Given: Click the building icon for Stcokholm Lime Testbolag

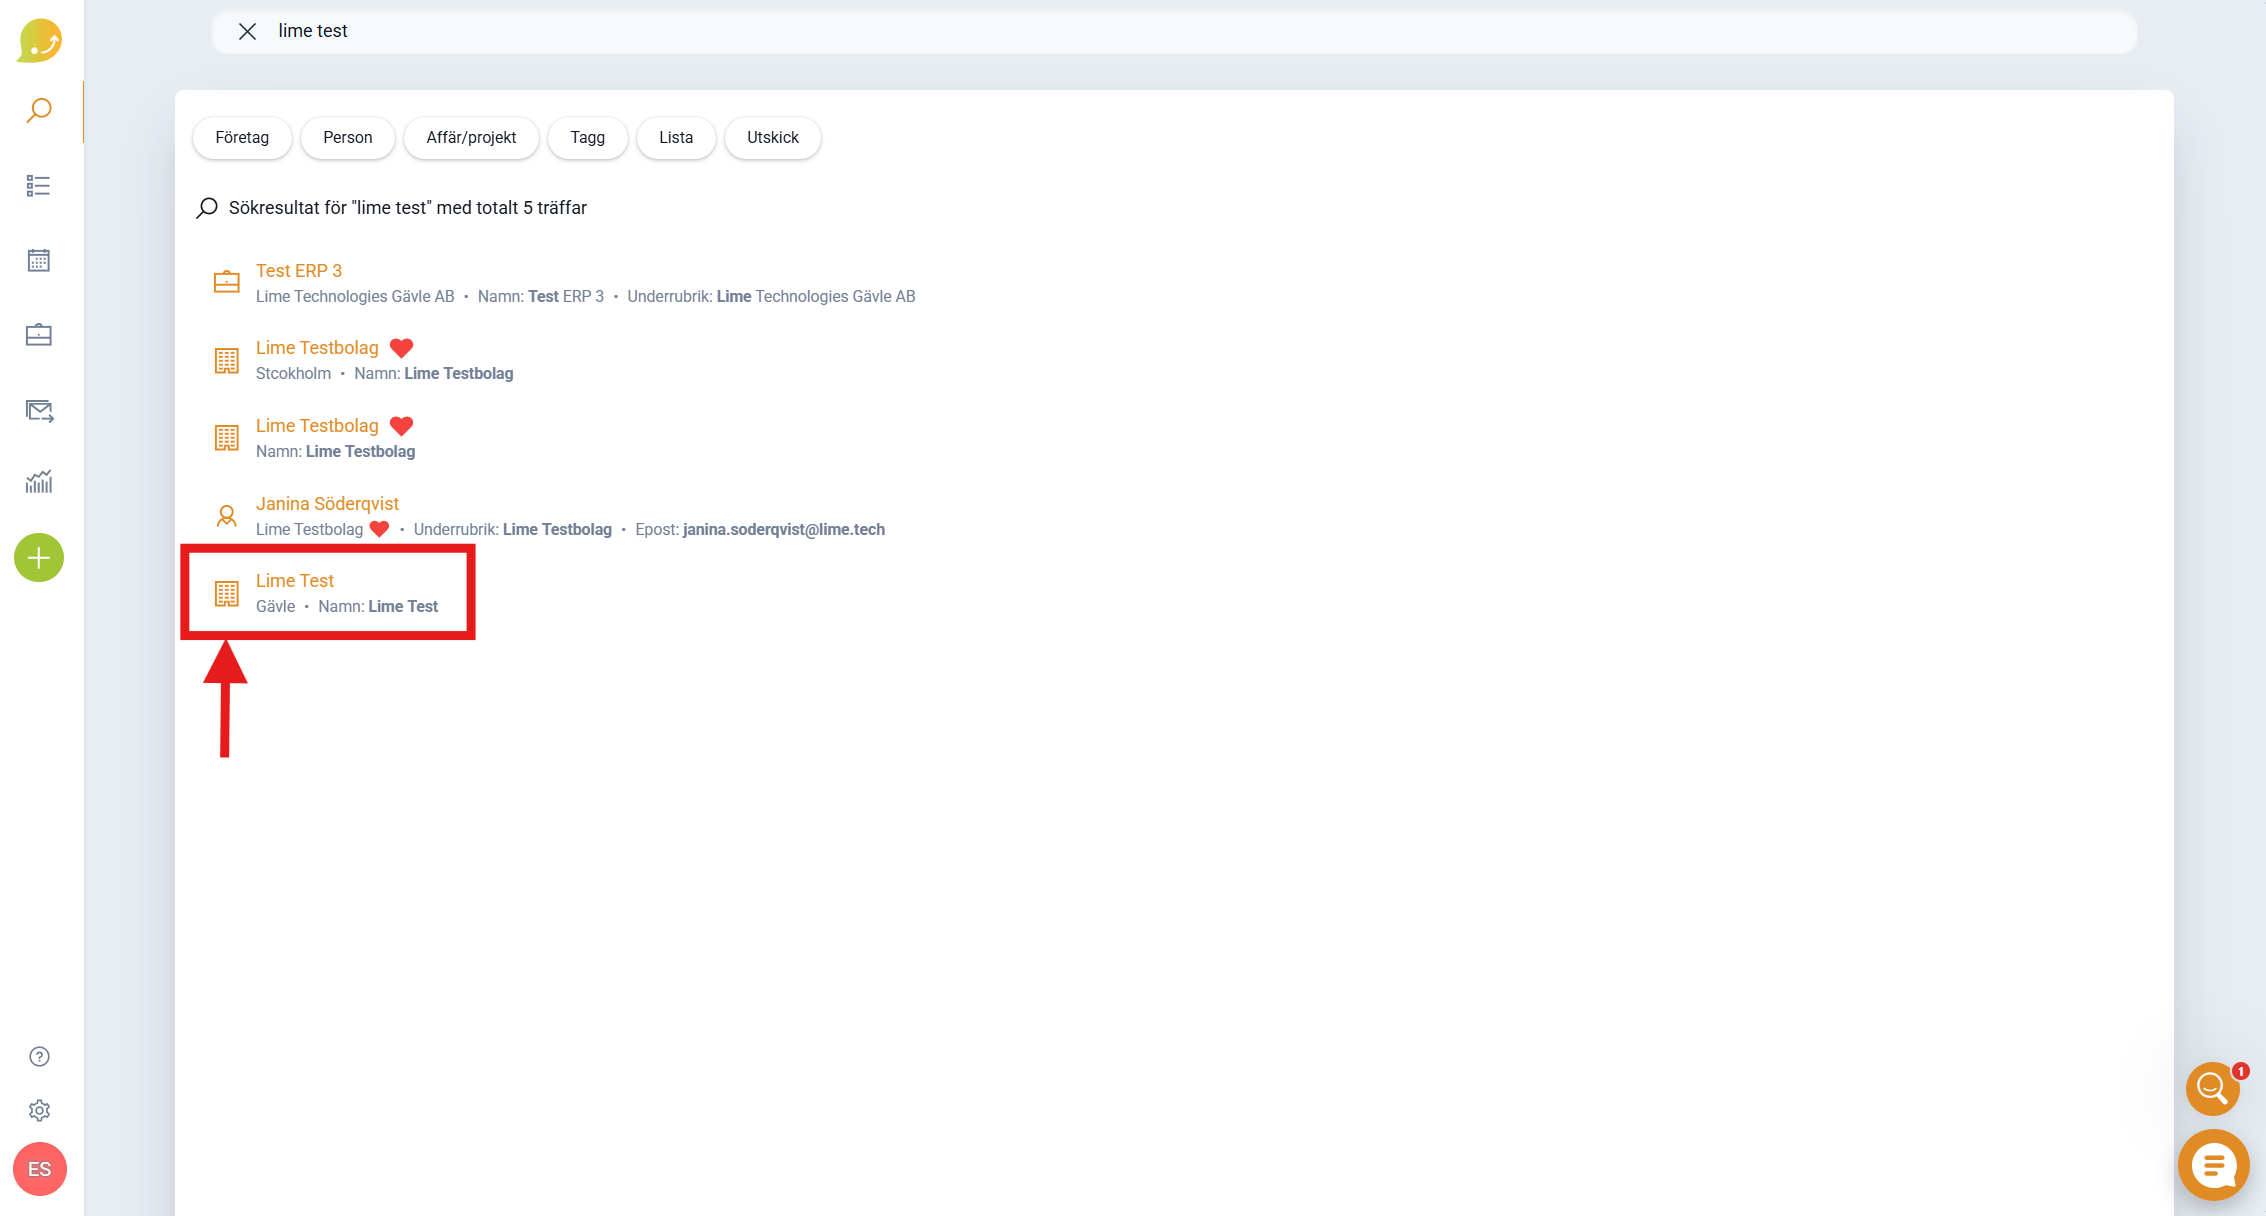Looking at the screenshot, I should click(227, 360).
